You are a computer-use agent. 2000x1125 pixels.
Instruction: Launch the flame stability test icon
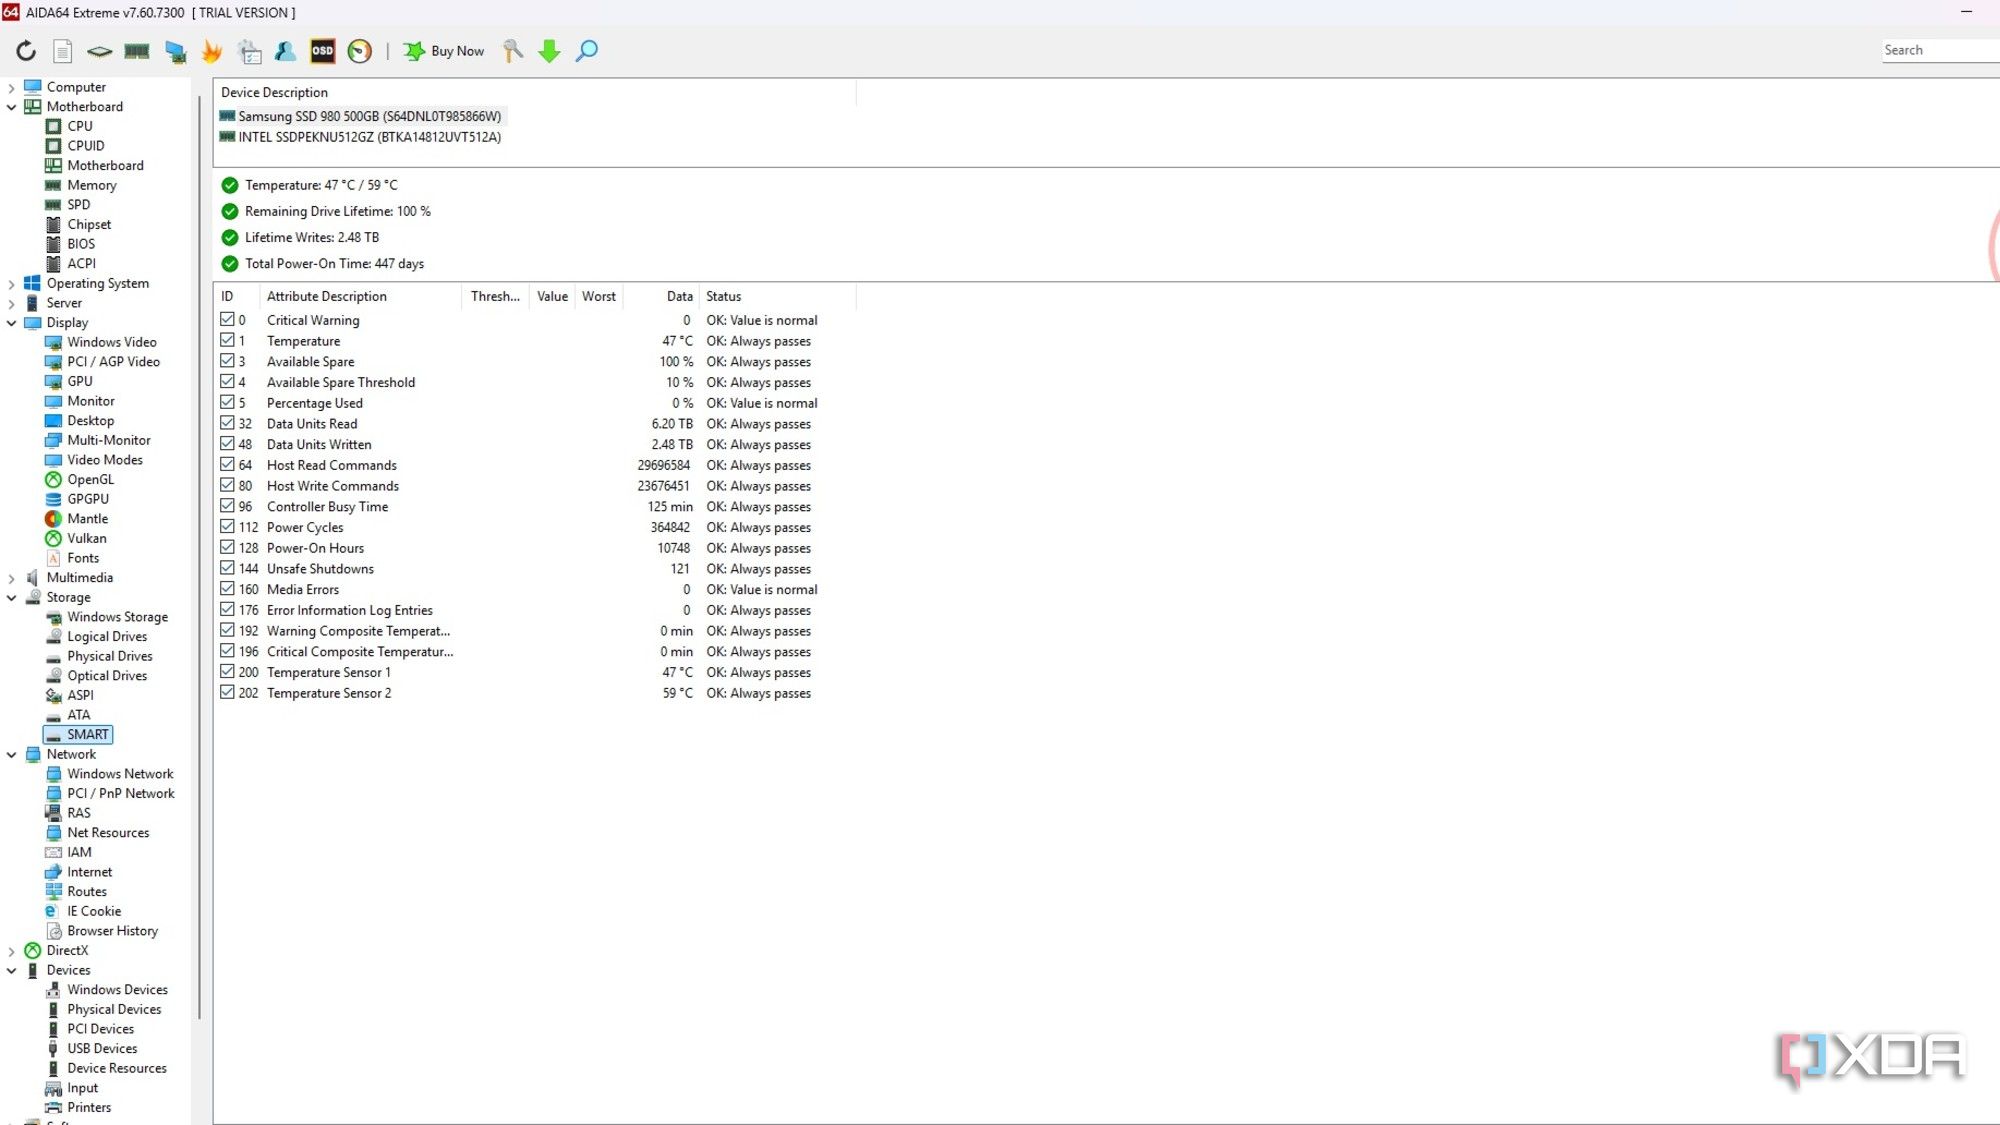(x=212, y=51)
